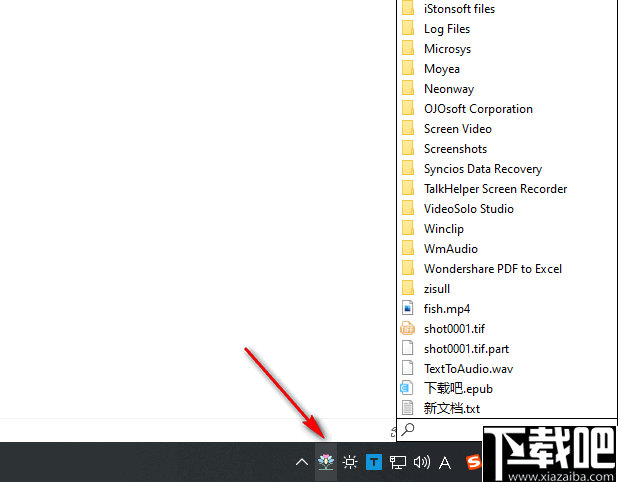Open the iStonsoft files folder
The width and height of the screenshot is (618, 482).
[x=459, y=9]
